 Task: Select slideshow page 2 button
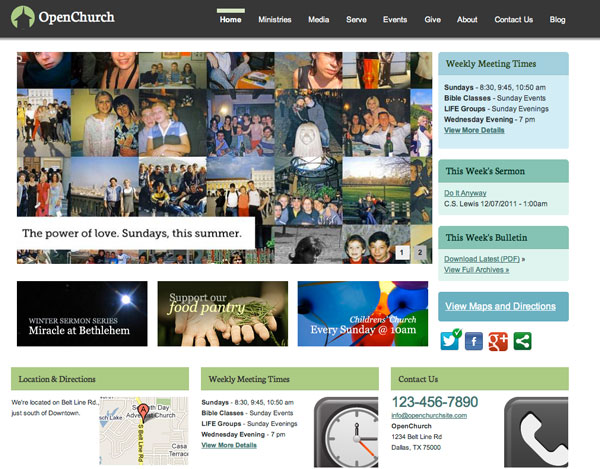tap(420, 252)
